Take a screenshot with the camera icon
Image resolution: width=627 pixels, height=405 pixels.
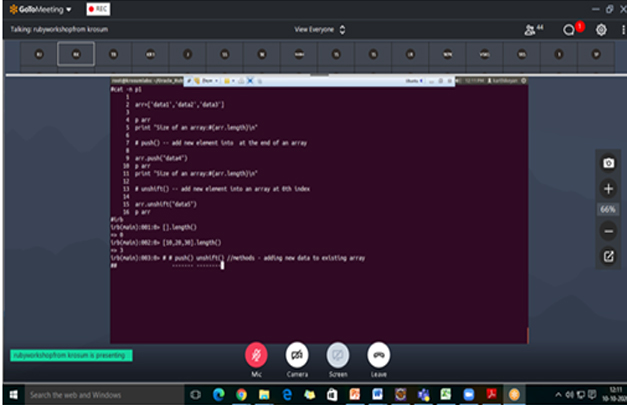pos(608,163)
